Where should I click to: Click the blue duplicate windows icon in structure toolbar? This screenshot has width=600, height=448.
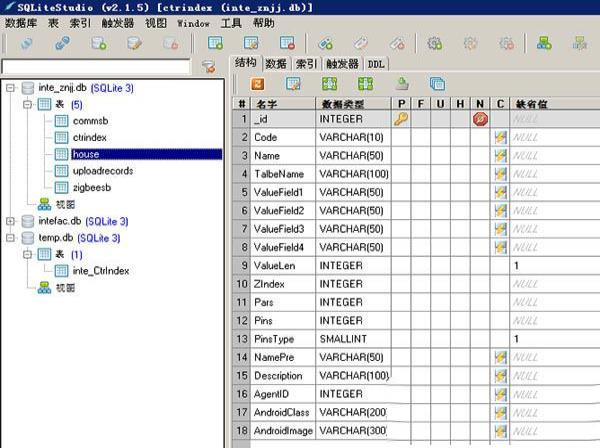click(x=437, y=84)
